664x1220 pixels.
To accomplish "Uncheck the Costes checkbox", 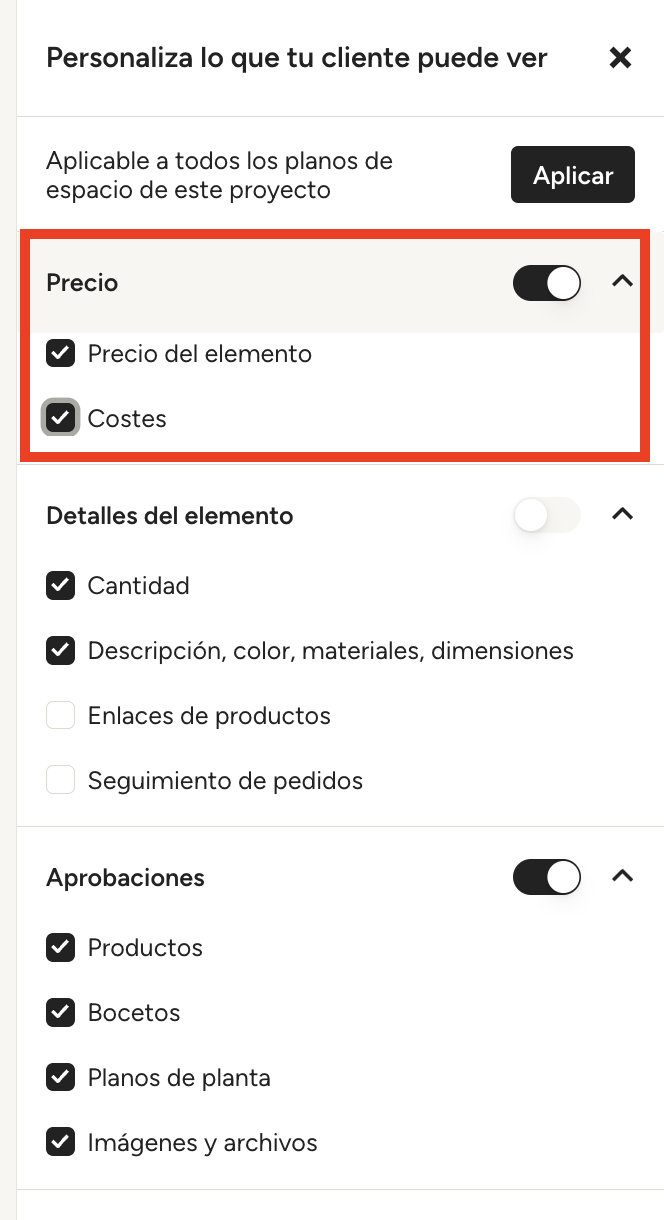I will pos(61,418).
